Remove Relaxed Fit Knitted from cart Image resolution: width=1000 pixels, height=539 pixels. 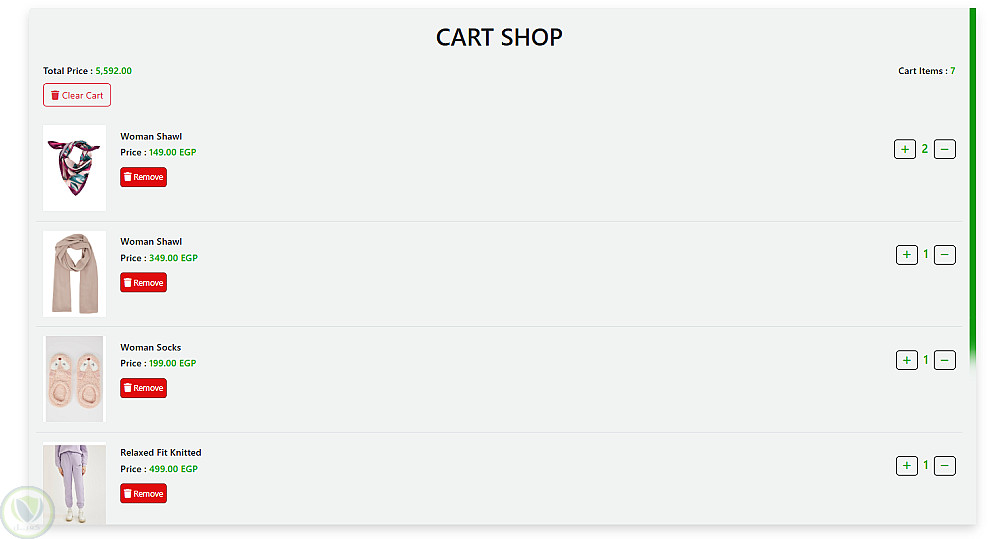pos(143,493)
